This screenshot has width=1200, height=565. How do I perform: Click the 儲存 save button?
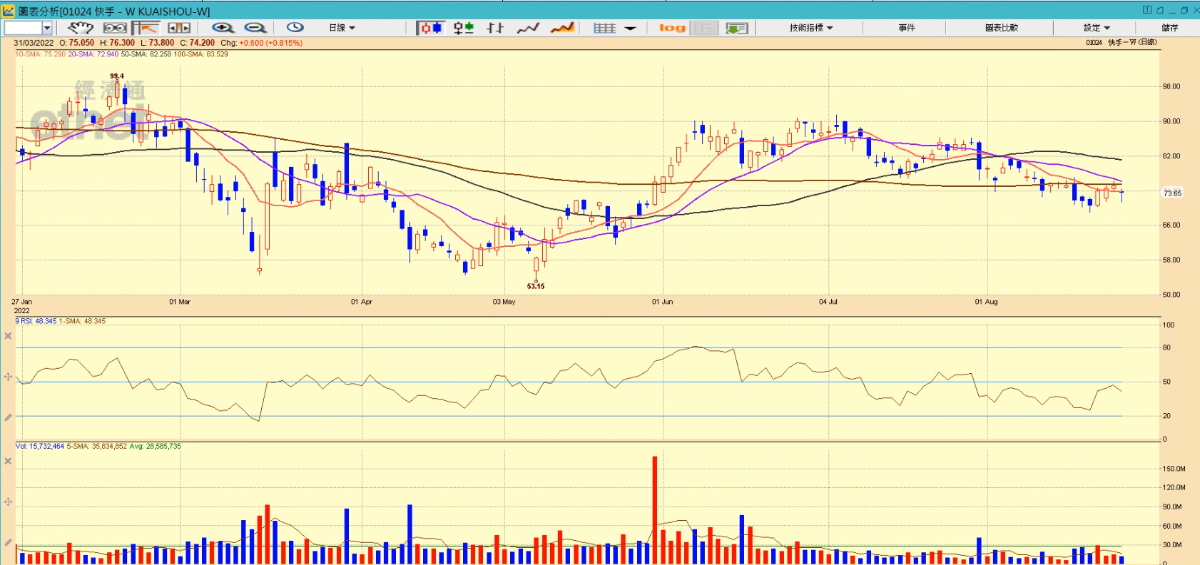(1169, 27)
